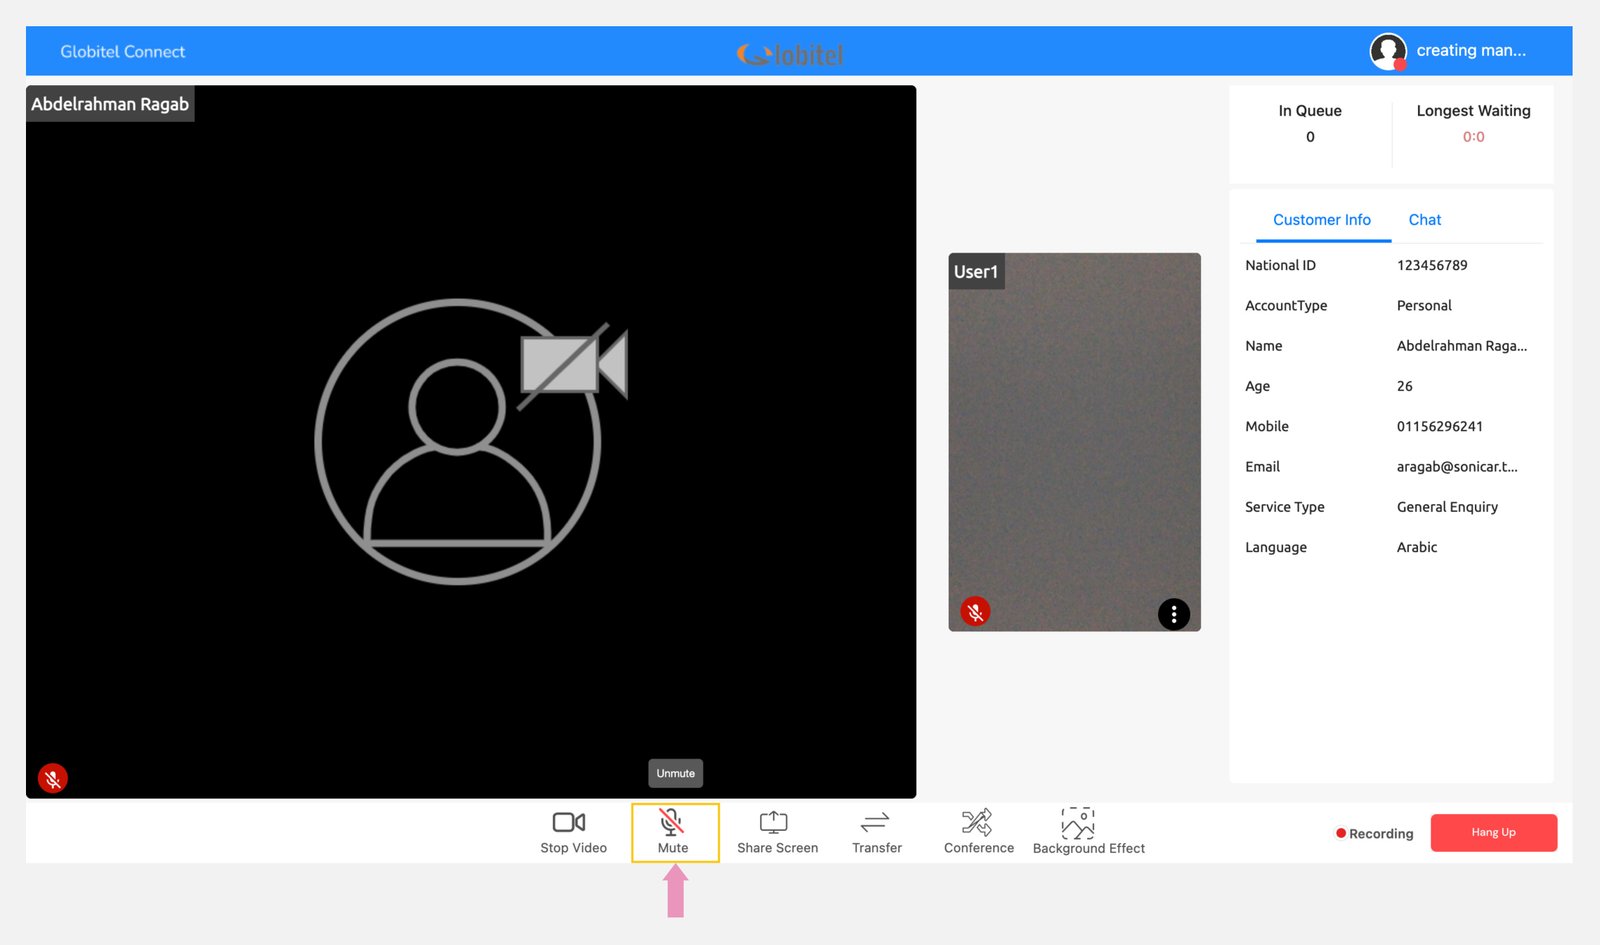Click the Stop Video camera icon
This screenshot has height=945, width=1600.
[569, 823]
